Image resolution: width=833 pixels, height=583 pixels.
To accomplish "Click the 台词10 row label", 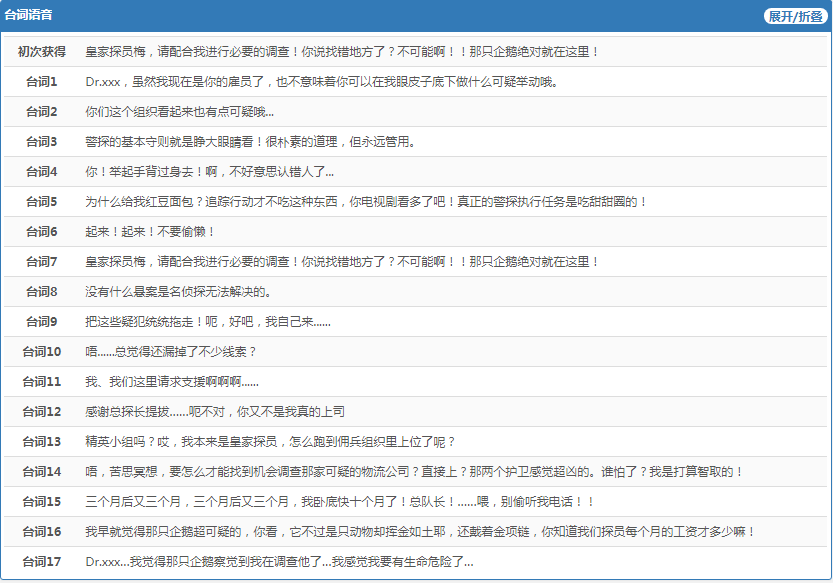I will click(42, 352).
